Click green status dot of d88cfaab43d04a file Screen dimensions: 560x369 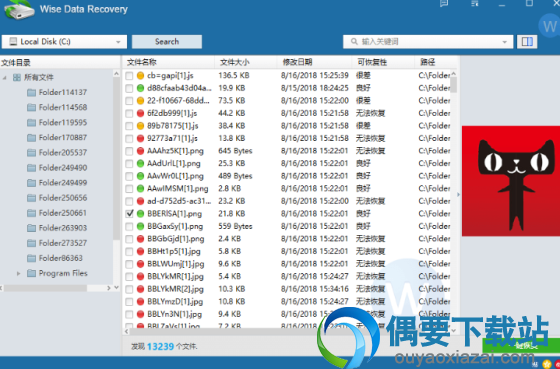tap(140, 88)
